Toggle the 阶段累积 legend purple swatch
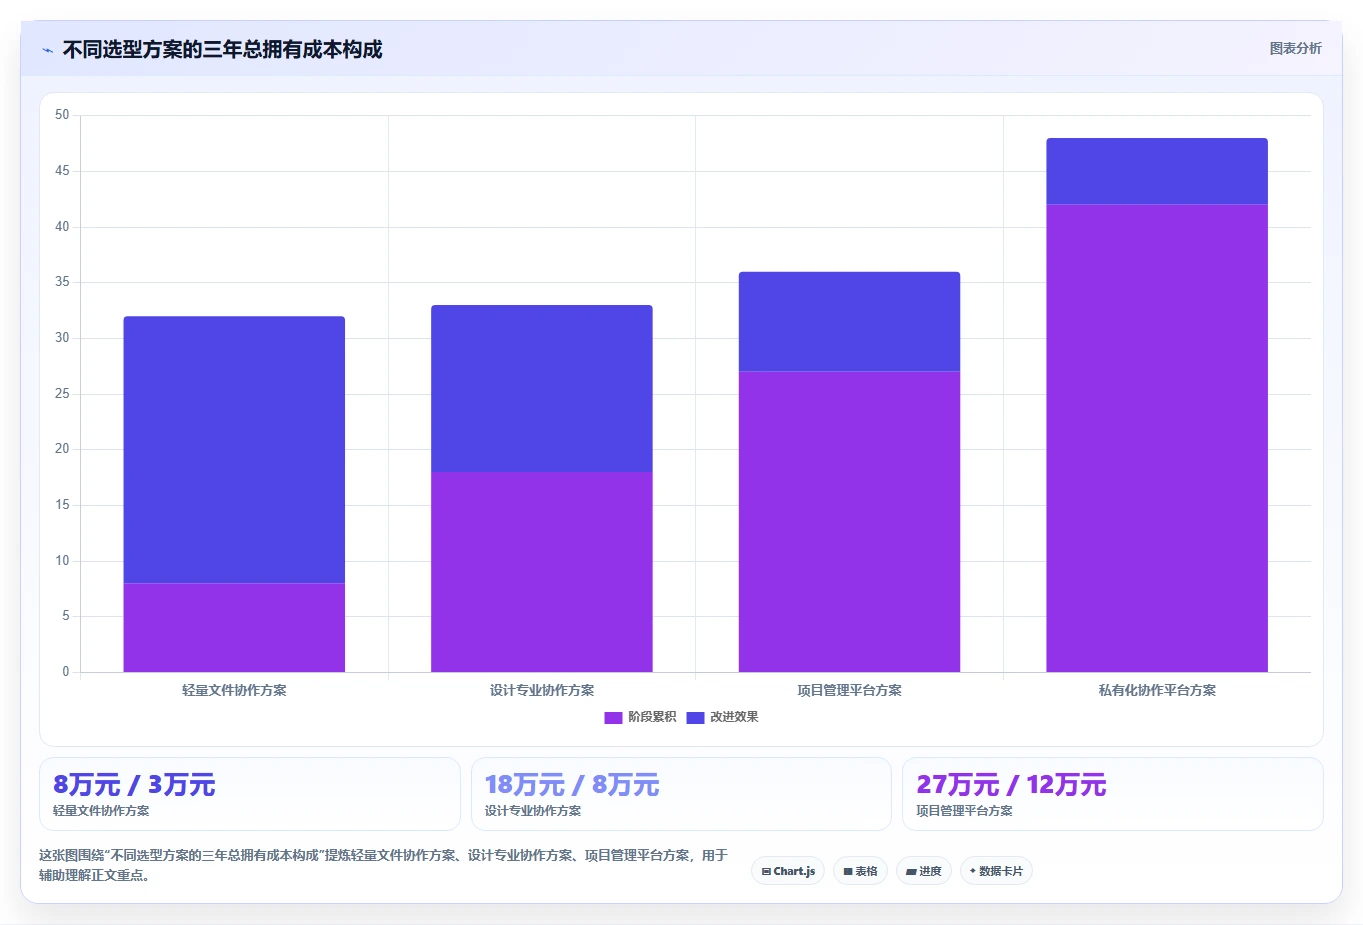Screen dimensions: 1363x925 613,717
